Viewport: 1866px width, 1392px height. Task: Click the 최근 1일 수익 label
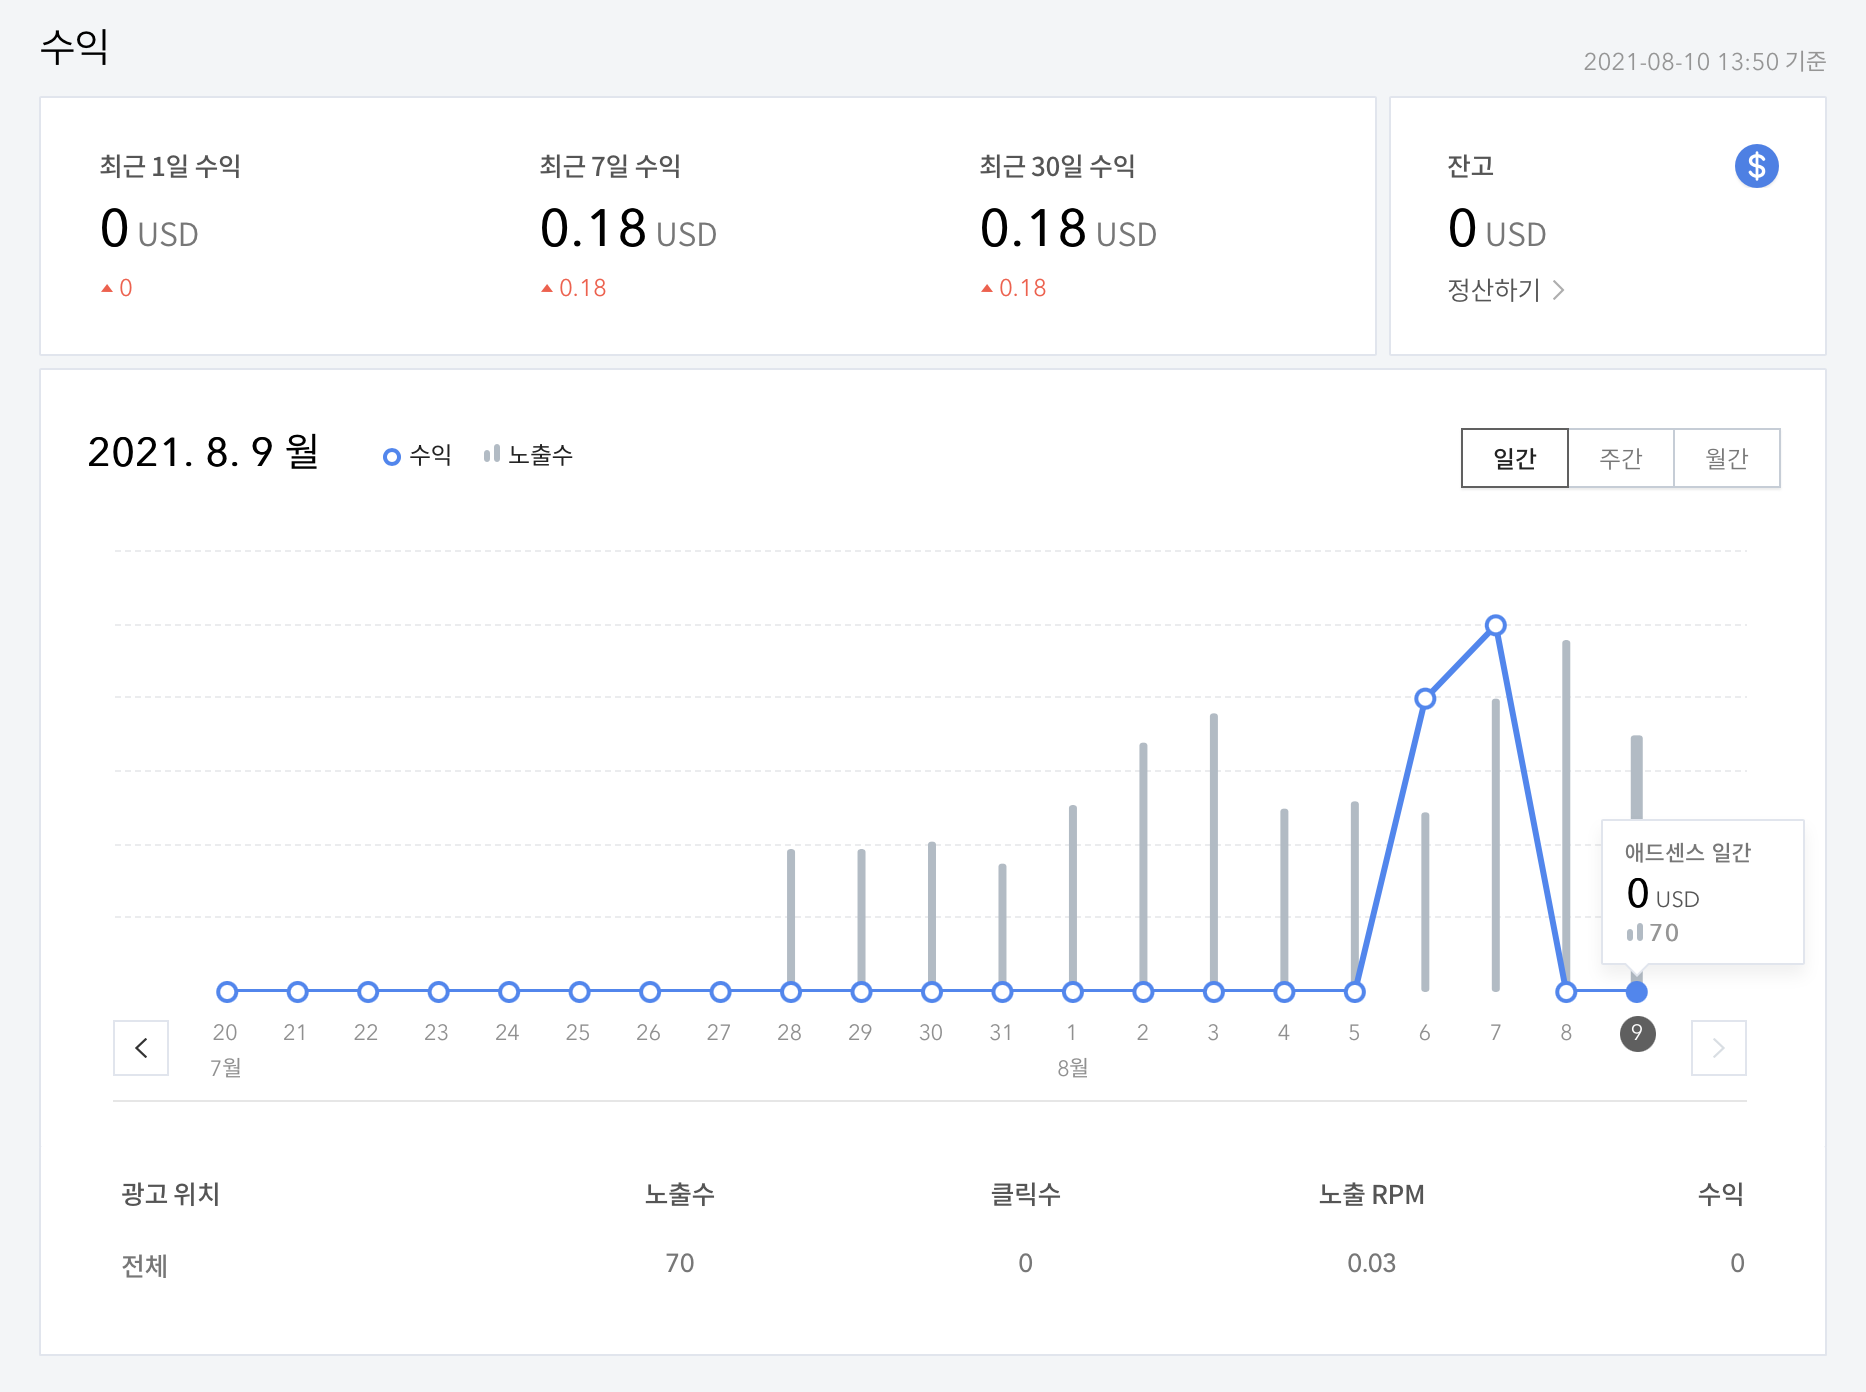tap(170, 166)
